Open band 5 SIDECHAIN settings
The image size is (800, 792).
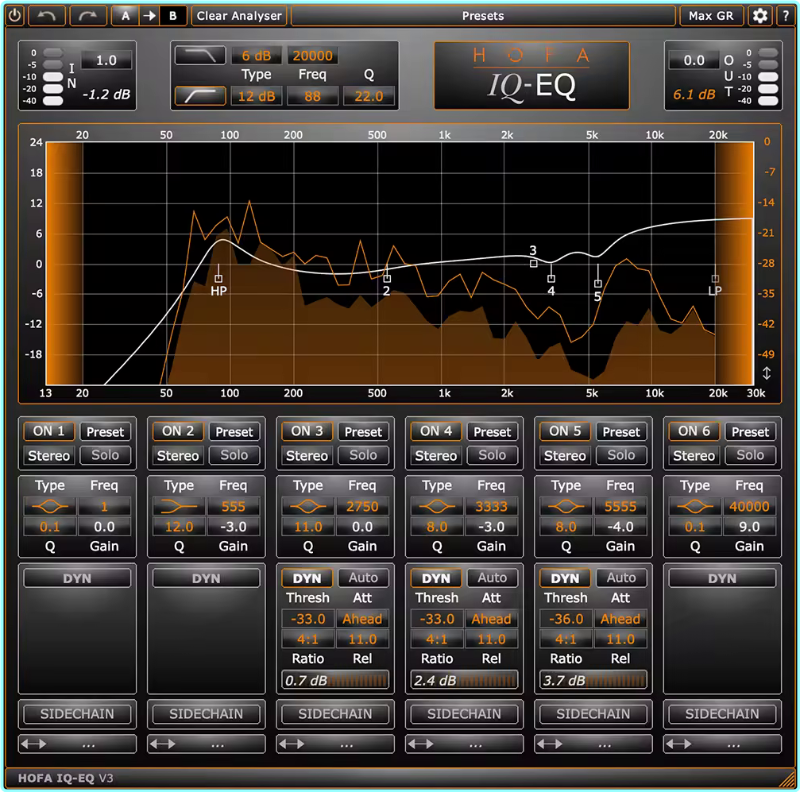coord(593,713)
